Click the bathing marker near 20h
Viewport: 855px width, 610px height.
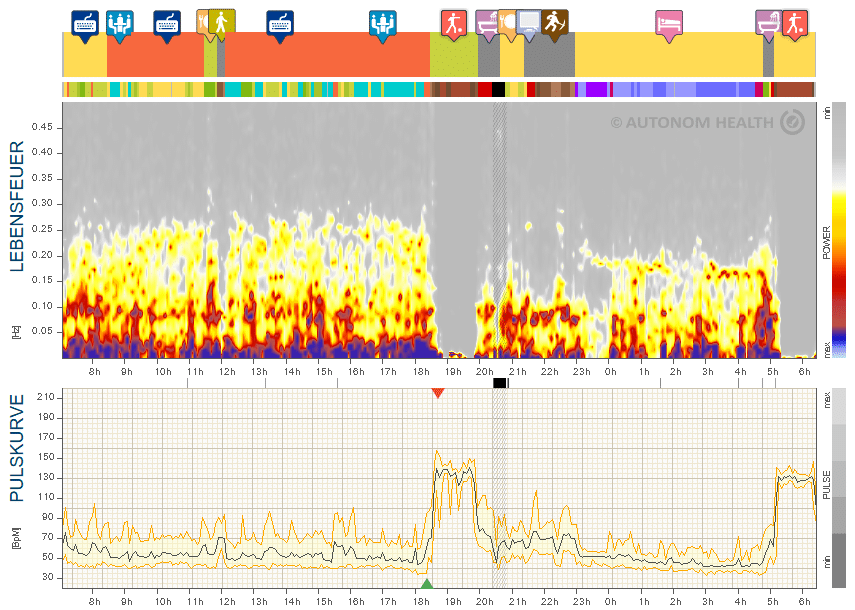(485, 25)
